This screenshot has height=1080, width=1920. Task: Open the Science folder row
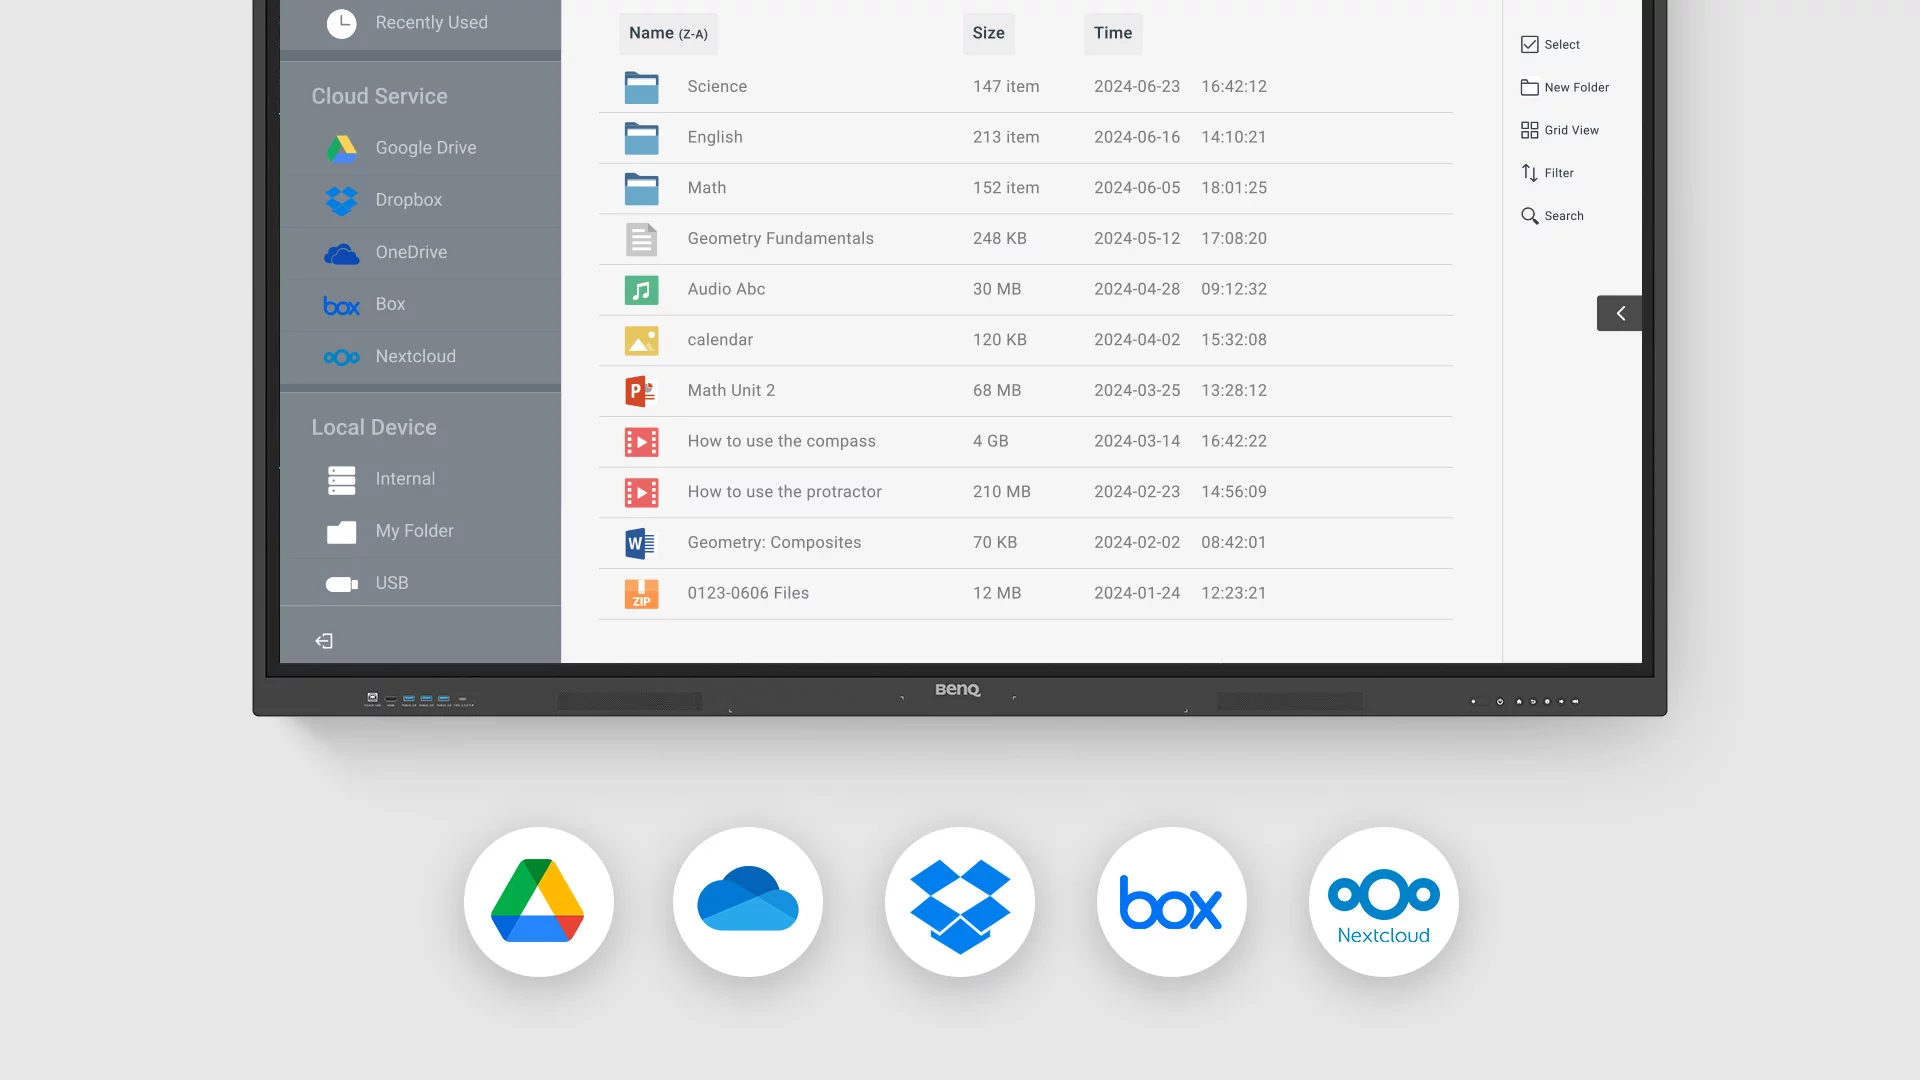click(x=1025, y=87)
